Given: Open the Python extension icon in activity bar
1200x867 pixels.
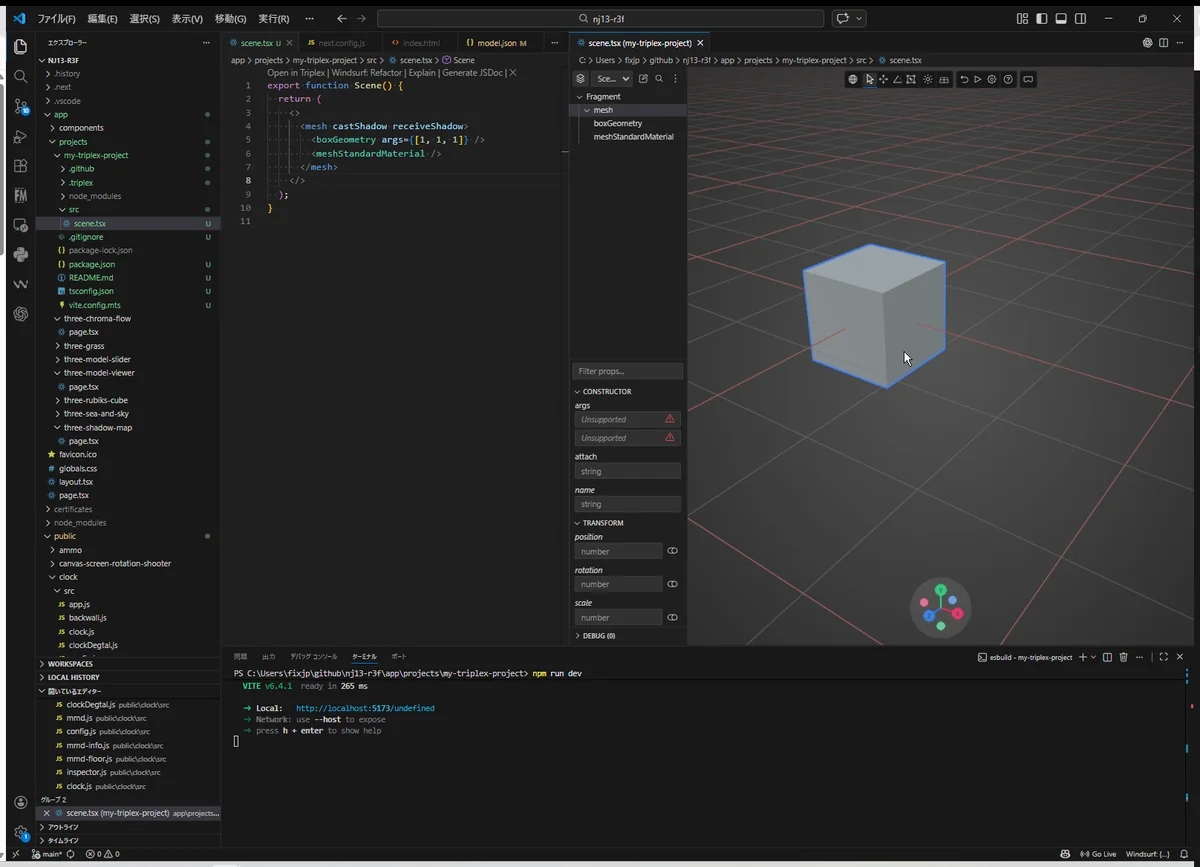Looking at the screenshot, I should [x=21, y=255].
